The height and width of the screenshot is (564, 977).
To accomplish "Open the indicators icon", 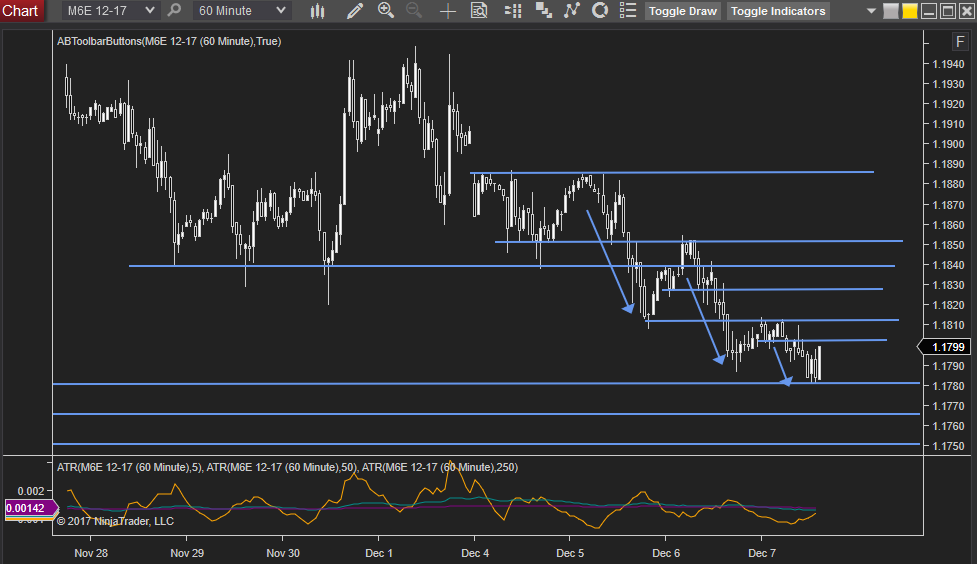I will click(x=571, y=11).
